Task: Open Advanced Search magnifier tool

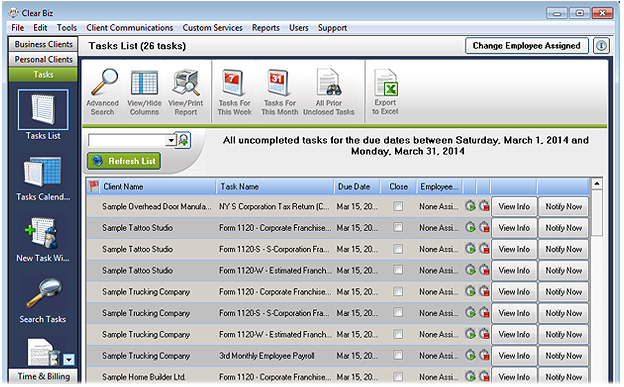Action: pyautogui.click(x=103, y=92)
